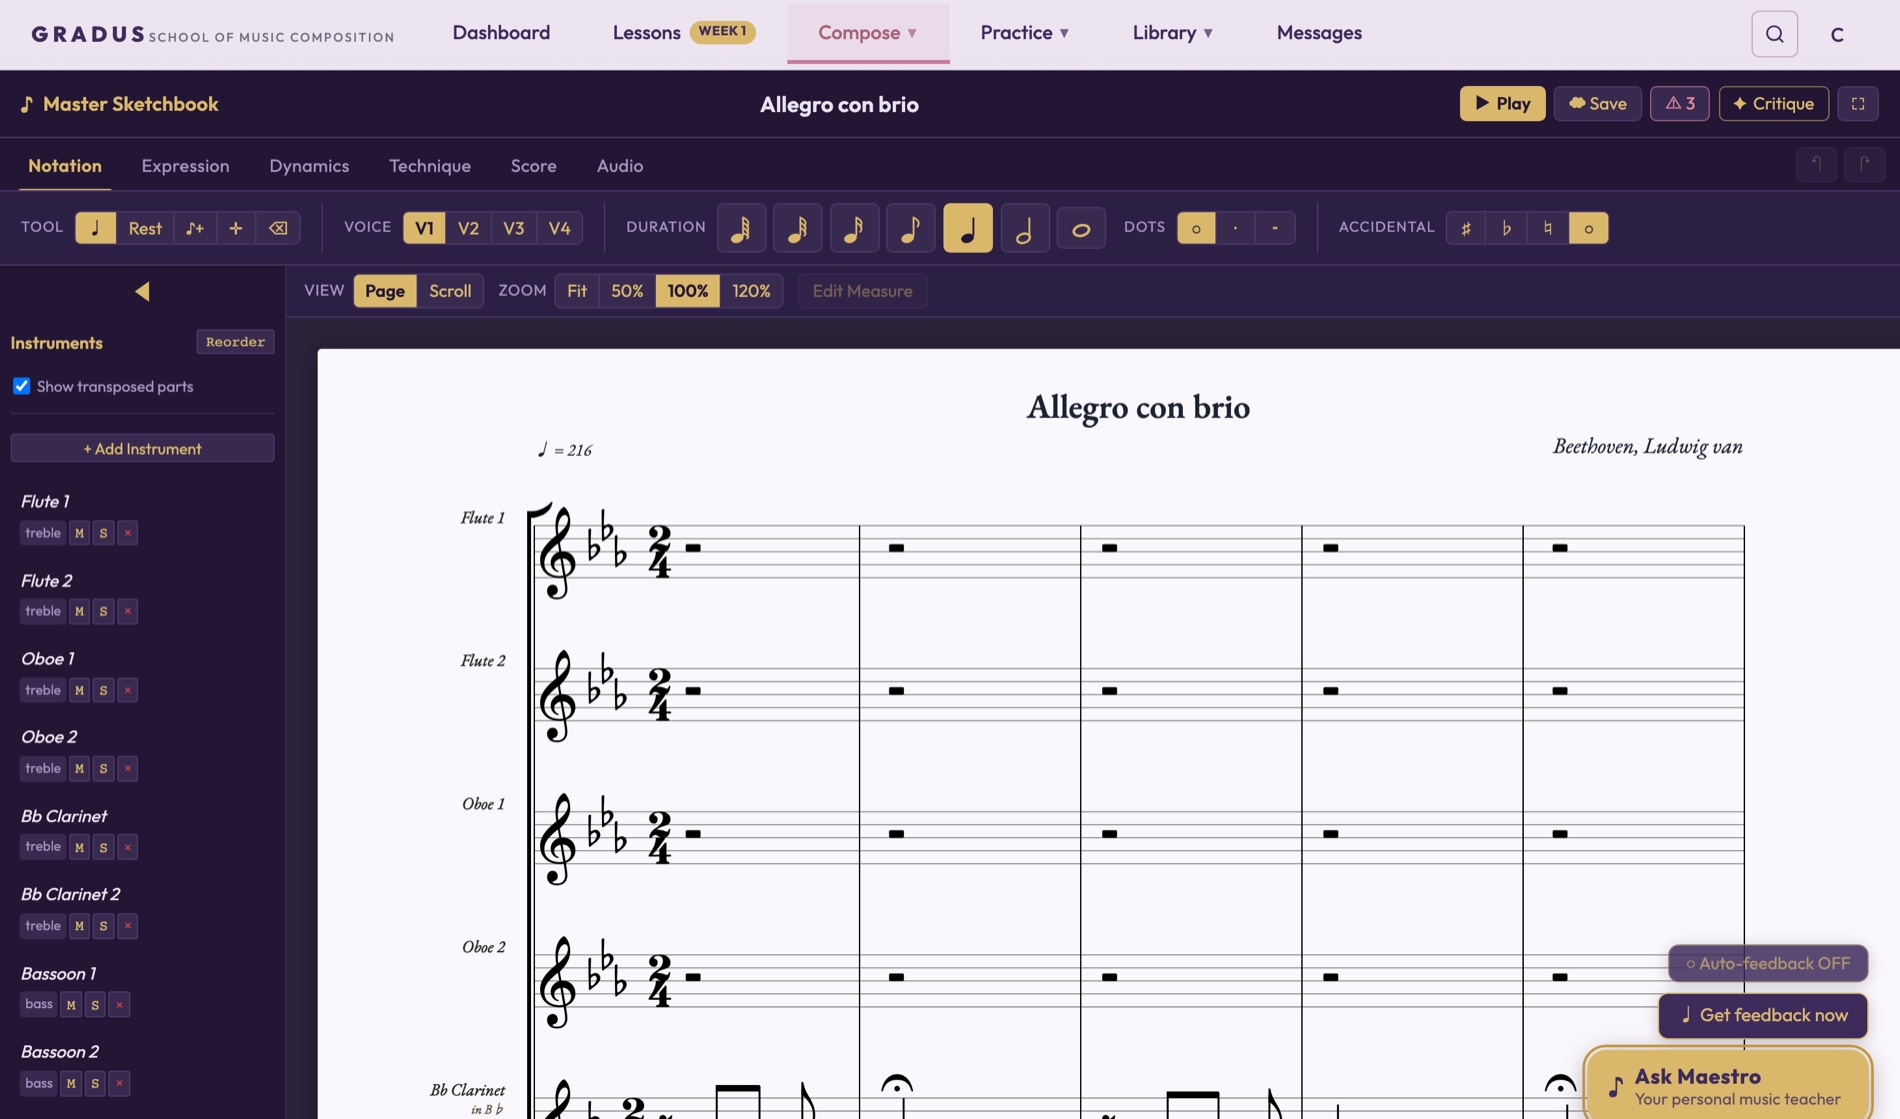Go to the Dashboard page
This screenshot has height=1119, width=1900.
501,33
